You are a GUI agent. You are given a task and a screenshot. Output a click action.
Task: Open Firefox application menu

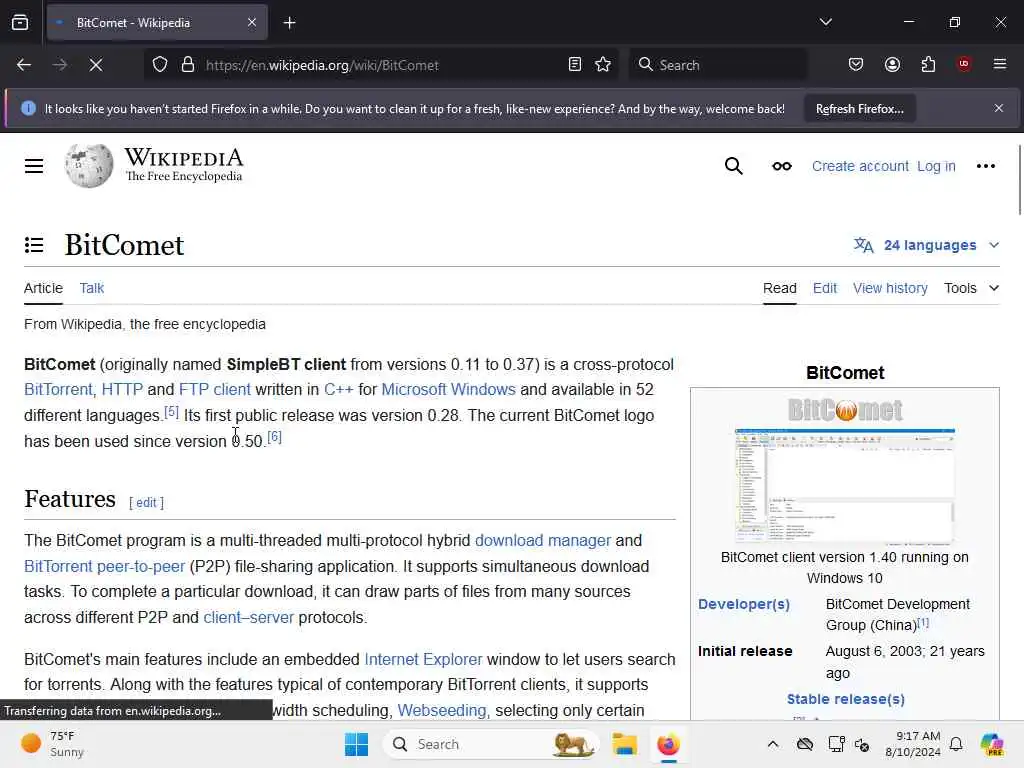[1000, 64]
